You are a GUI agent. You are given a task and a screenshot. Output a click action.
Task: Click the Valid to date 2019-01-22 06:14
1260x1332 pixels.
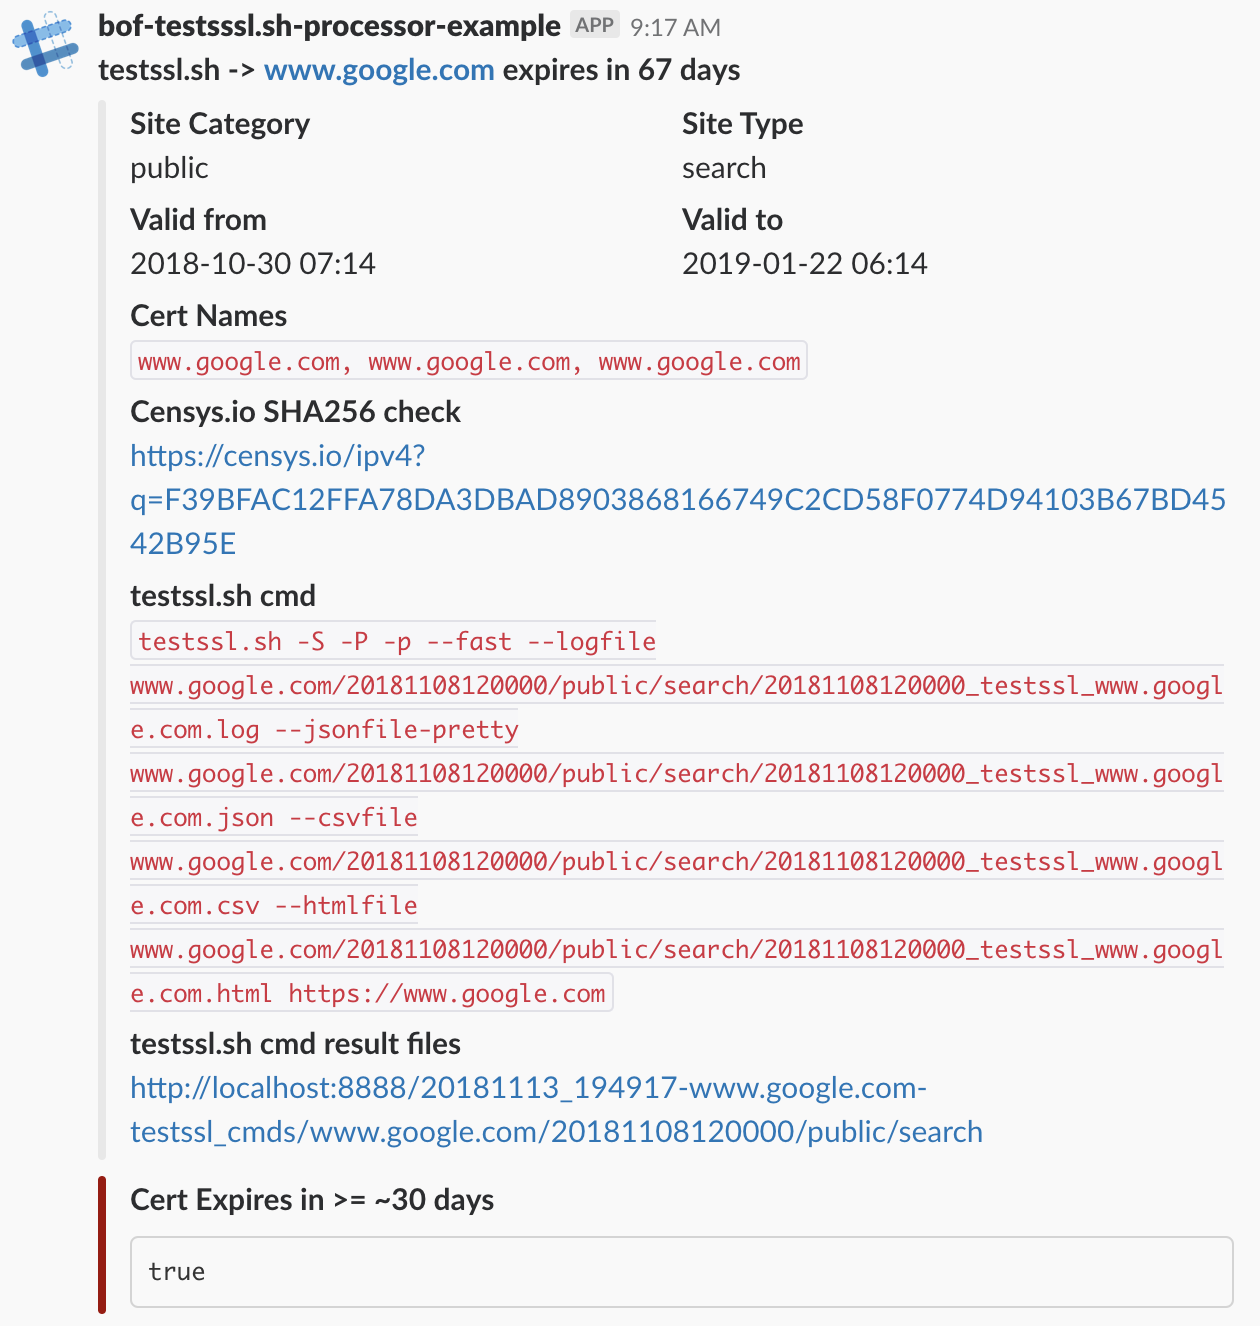tap(804, 264)
